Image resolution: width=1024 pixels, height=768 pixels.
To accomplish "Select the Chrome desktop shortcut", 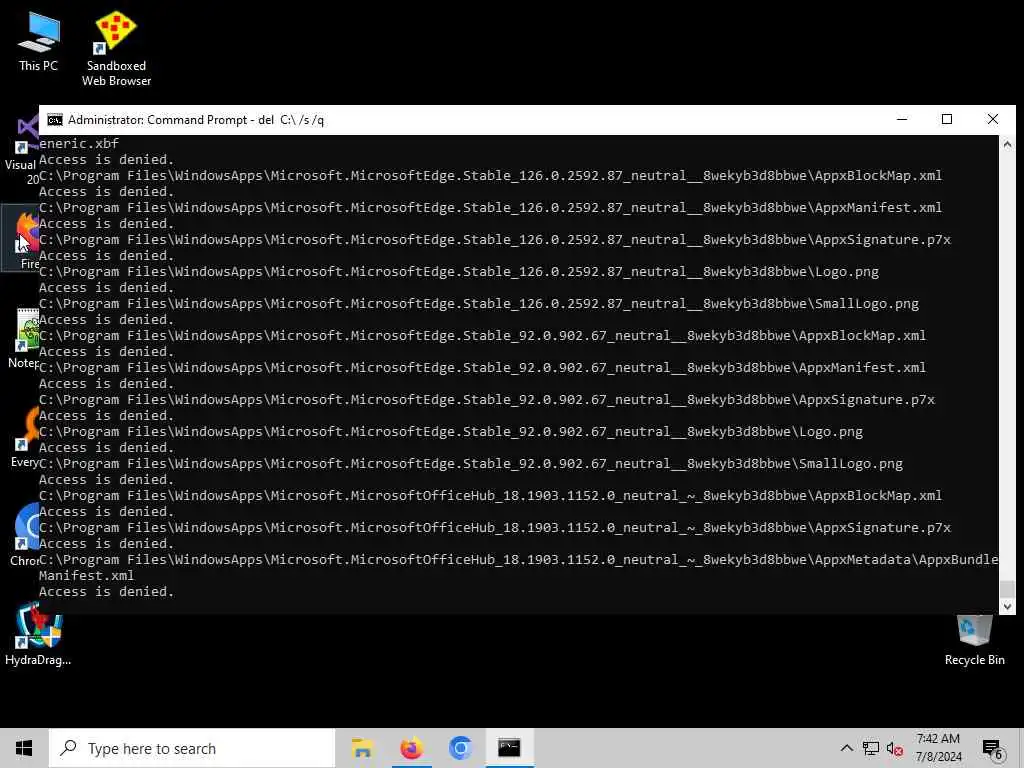I will pos(25,534).
